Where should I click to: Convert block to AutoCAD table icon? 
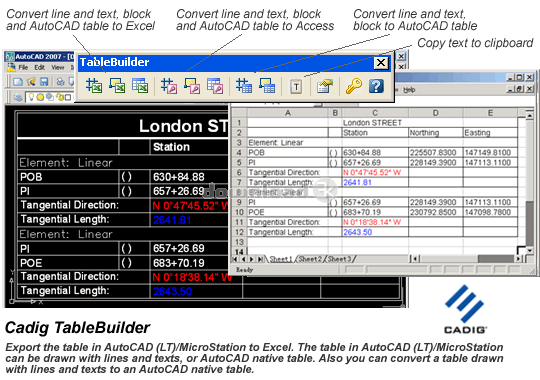[x=267, y=86]
